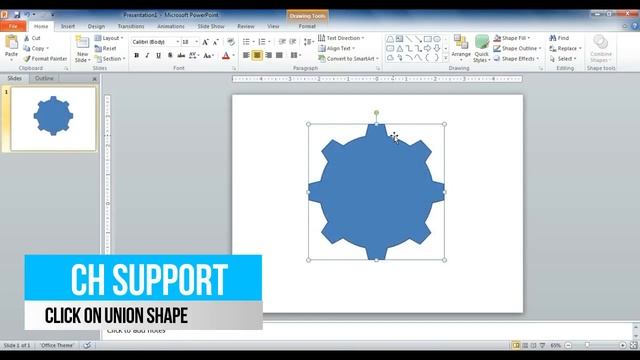The width and height of the screenshot is (640, 360).
Task: Toggle strikethrough formatting
Action: pyautogui.click(x=181, y=55)
